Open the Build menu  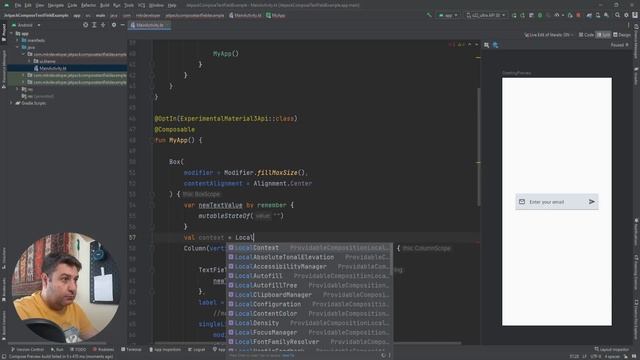coord(104,5)
